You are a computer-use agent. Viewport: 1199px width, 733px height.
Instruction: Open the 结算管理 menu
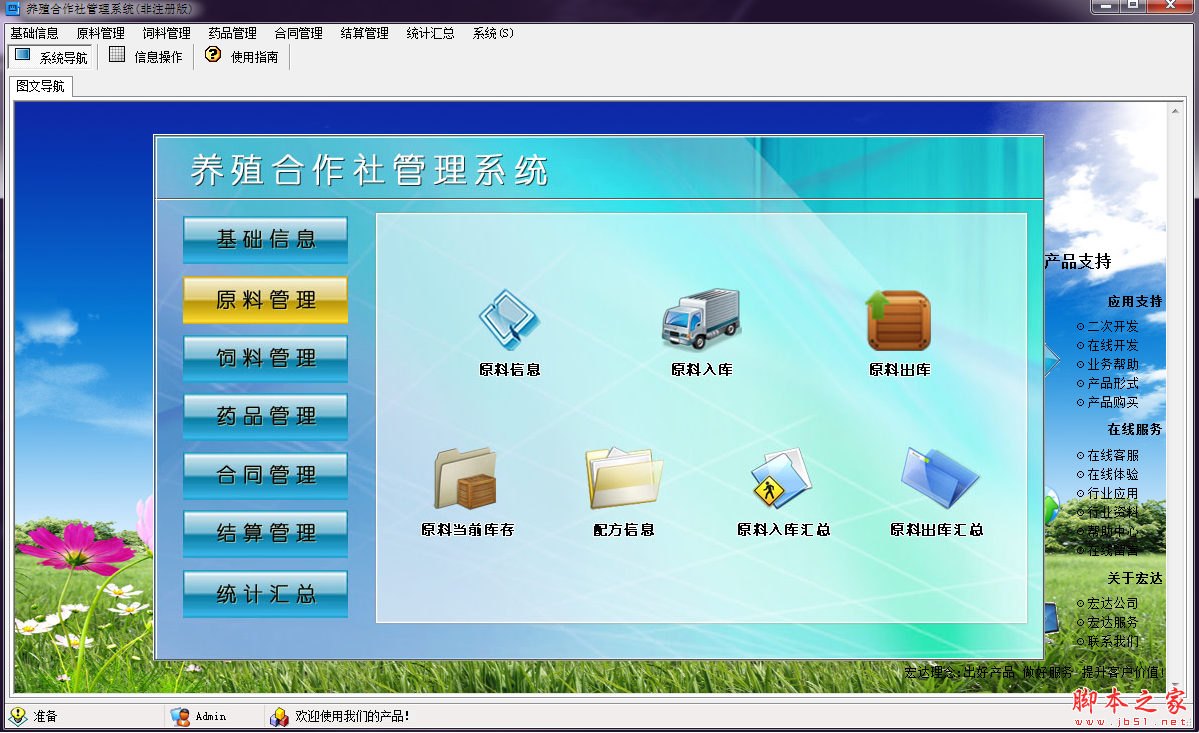tap(364, 34)
